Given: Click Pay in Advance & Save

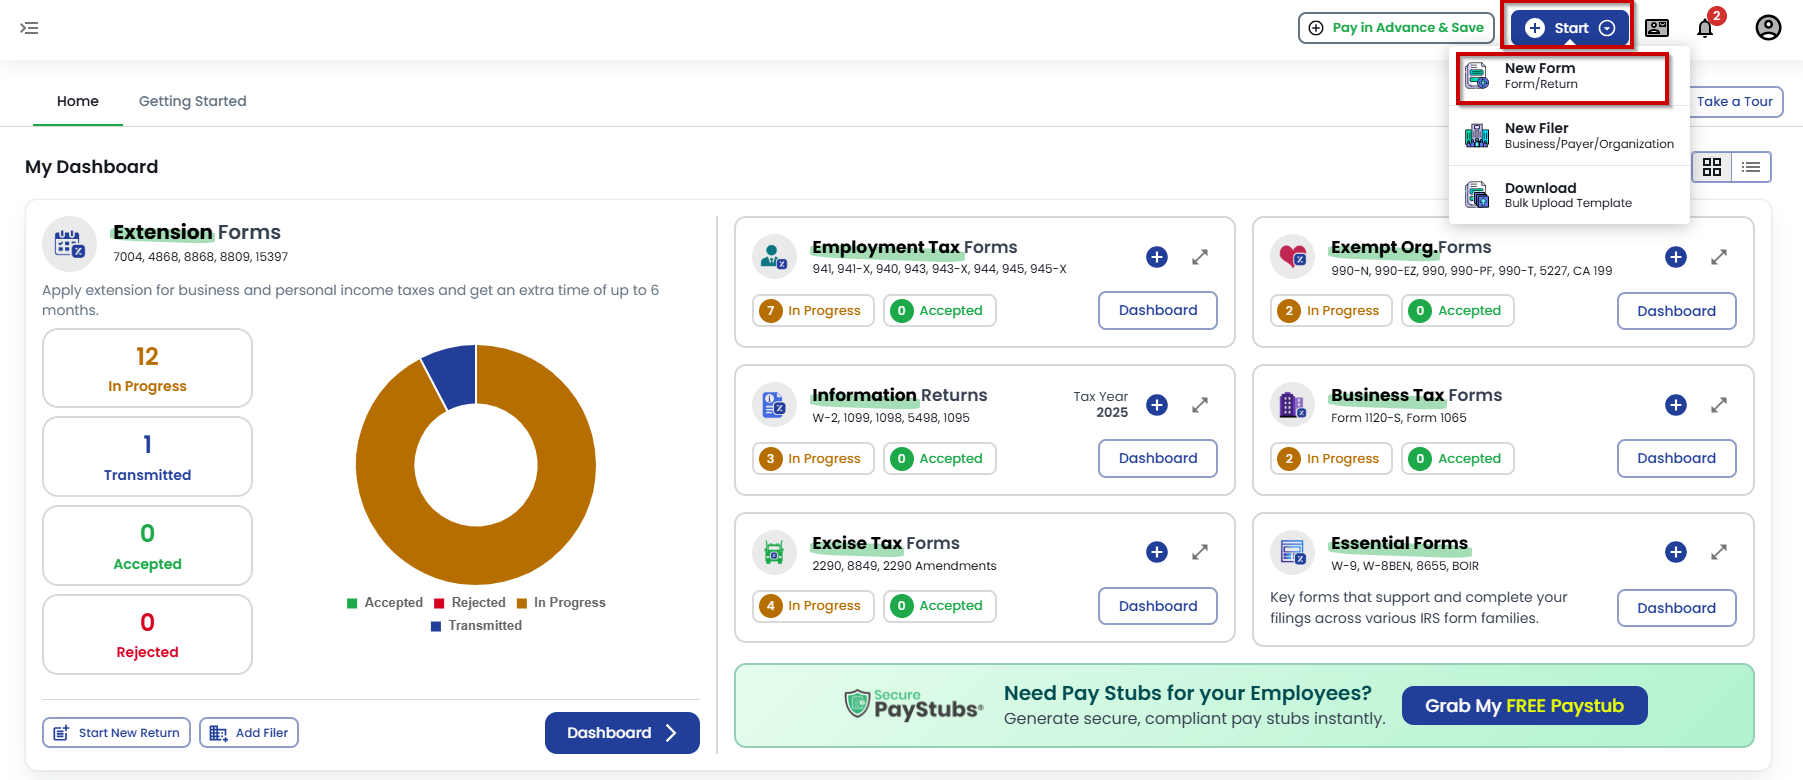Looking at the screenshot, I should pyautogui.click(x=1396, y=28).
